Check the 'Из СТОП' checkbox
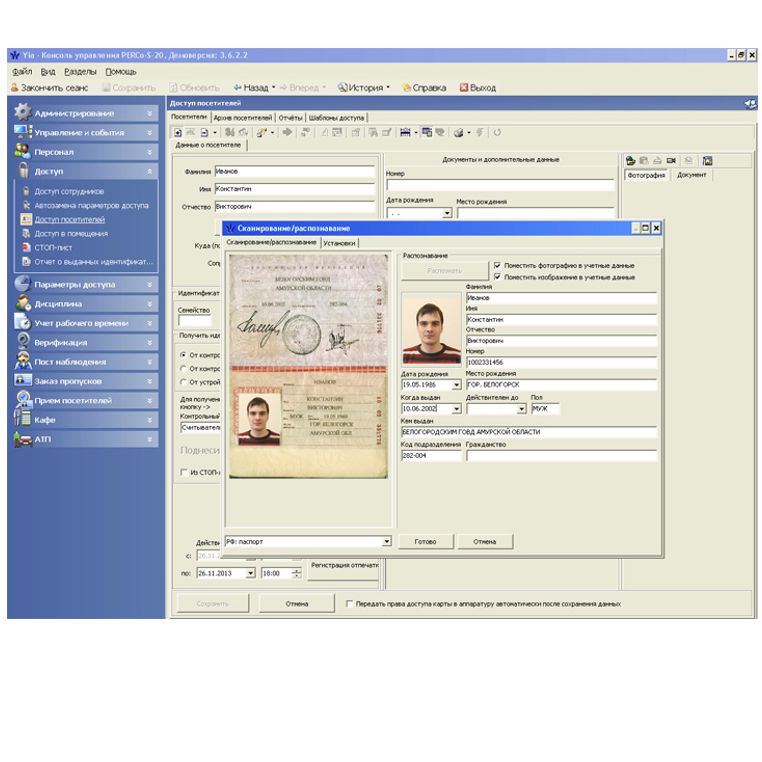 point(184,472)
